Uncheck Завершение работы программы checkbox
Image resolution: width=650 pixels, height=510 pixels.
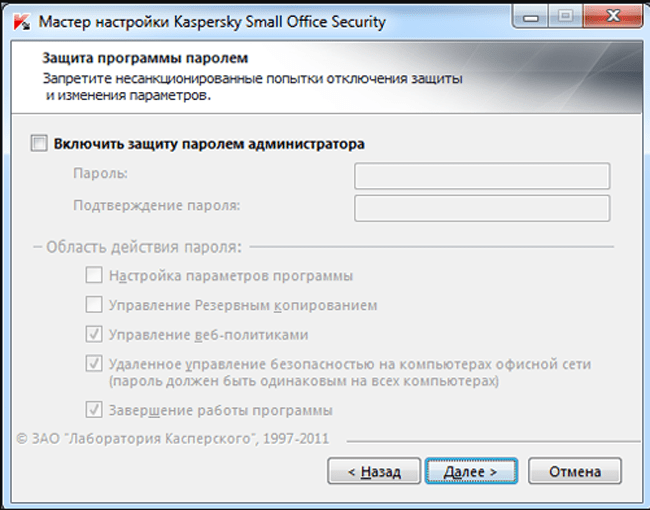coord(94,409)
